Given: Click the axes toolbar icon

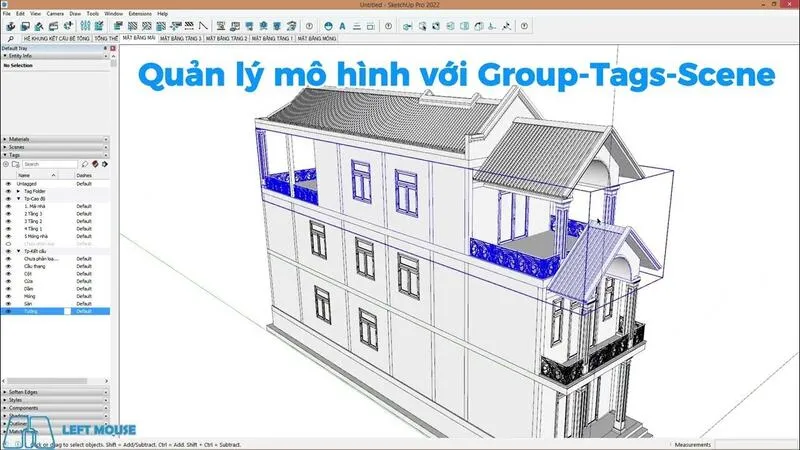Looking at the screenshot, I should (492, 26).
